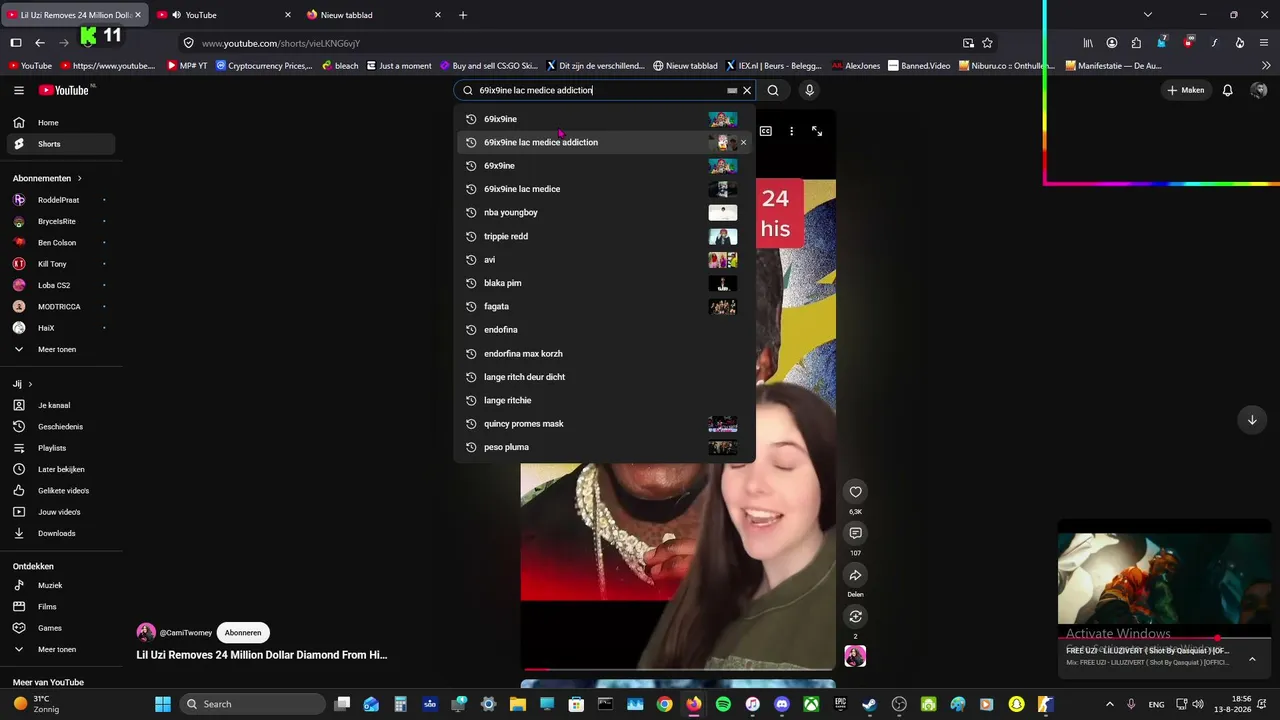This screenshot has width=1280, height=720.
Task: Click the Maken create button
Action: pyautogui.click(x=1186, y=90)
